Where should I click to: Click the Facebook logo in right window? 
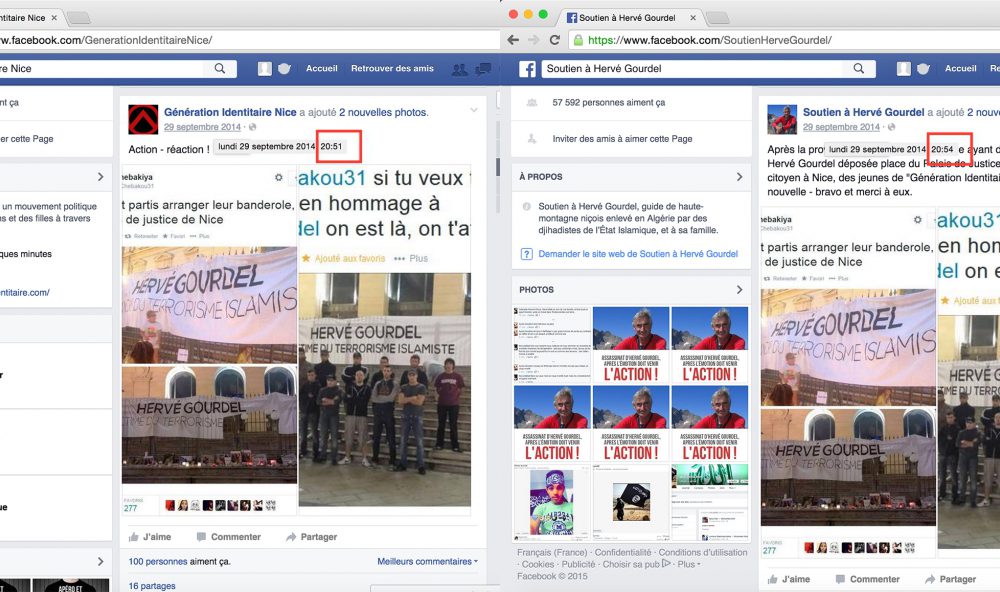(527, 69)
